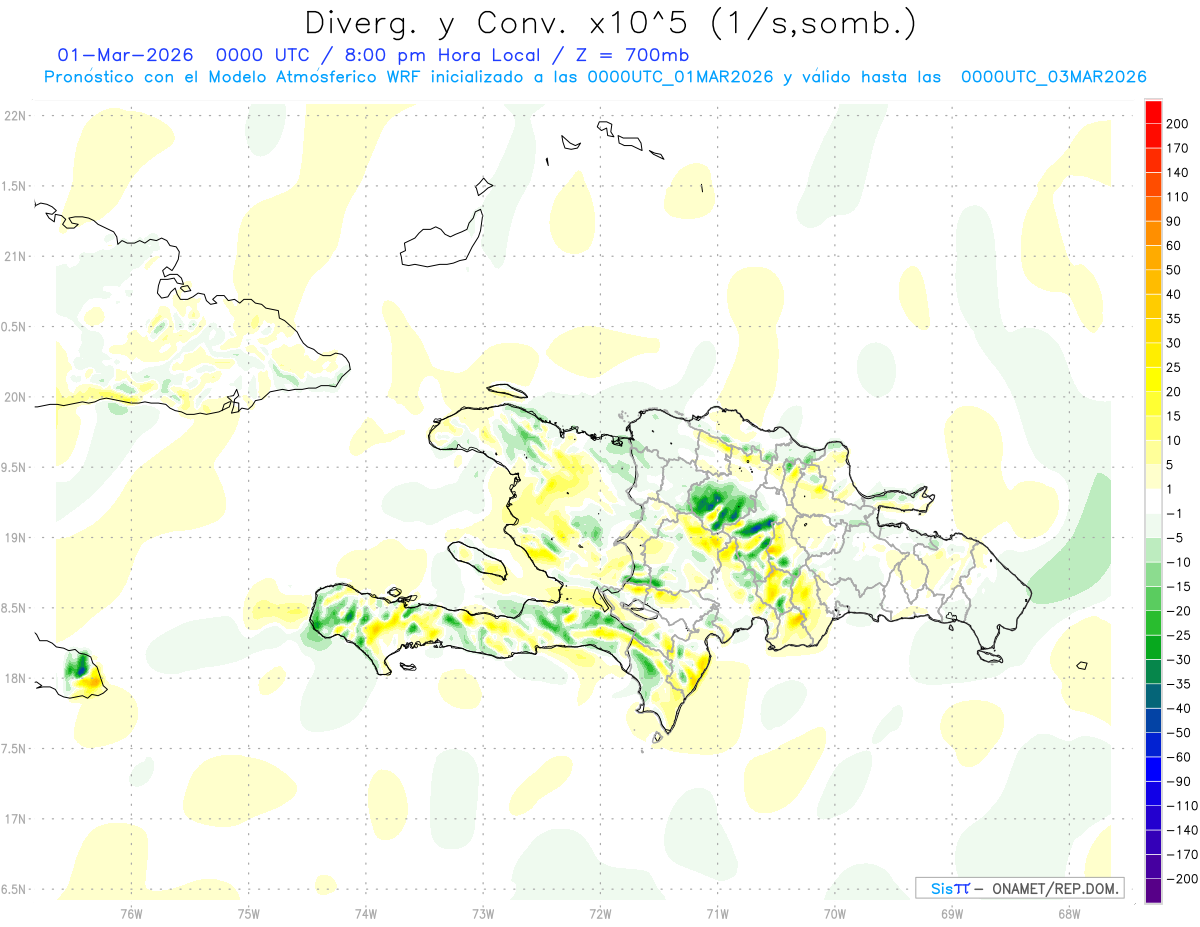Click the "9.5N" latitude label
The height and width of the screenshot is (927, 1200).
point(14,467)
